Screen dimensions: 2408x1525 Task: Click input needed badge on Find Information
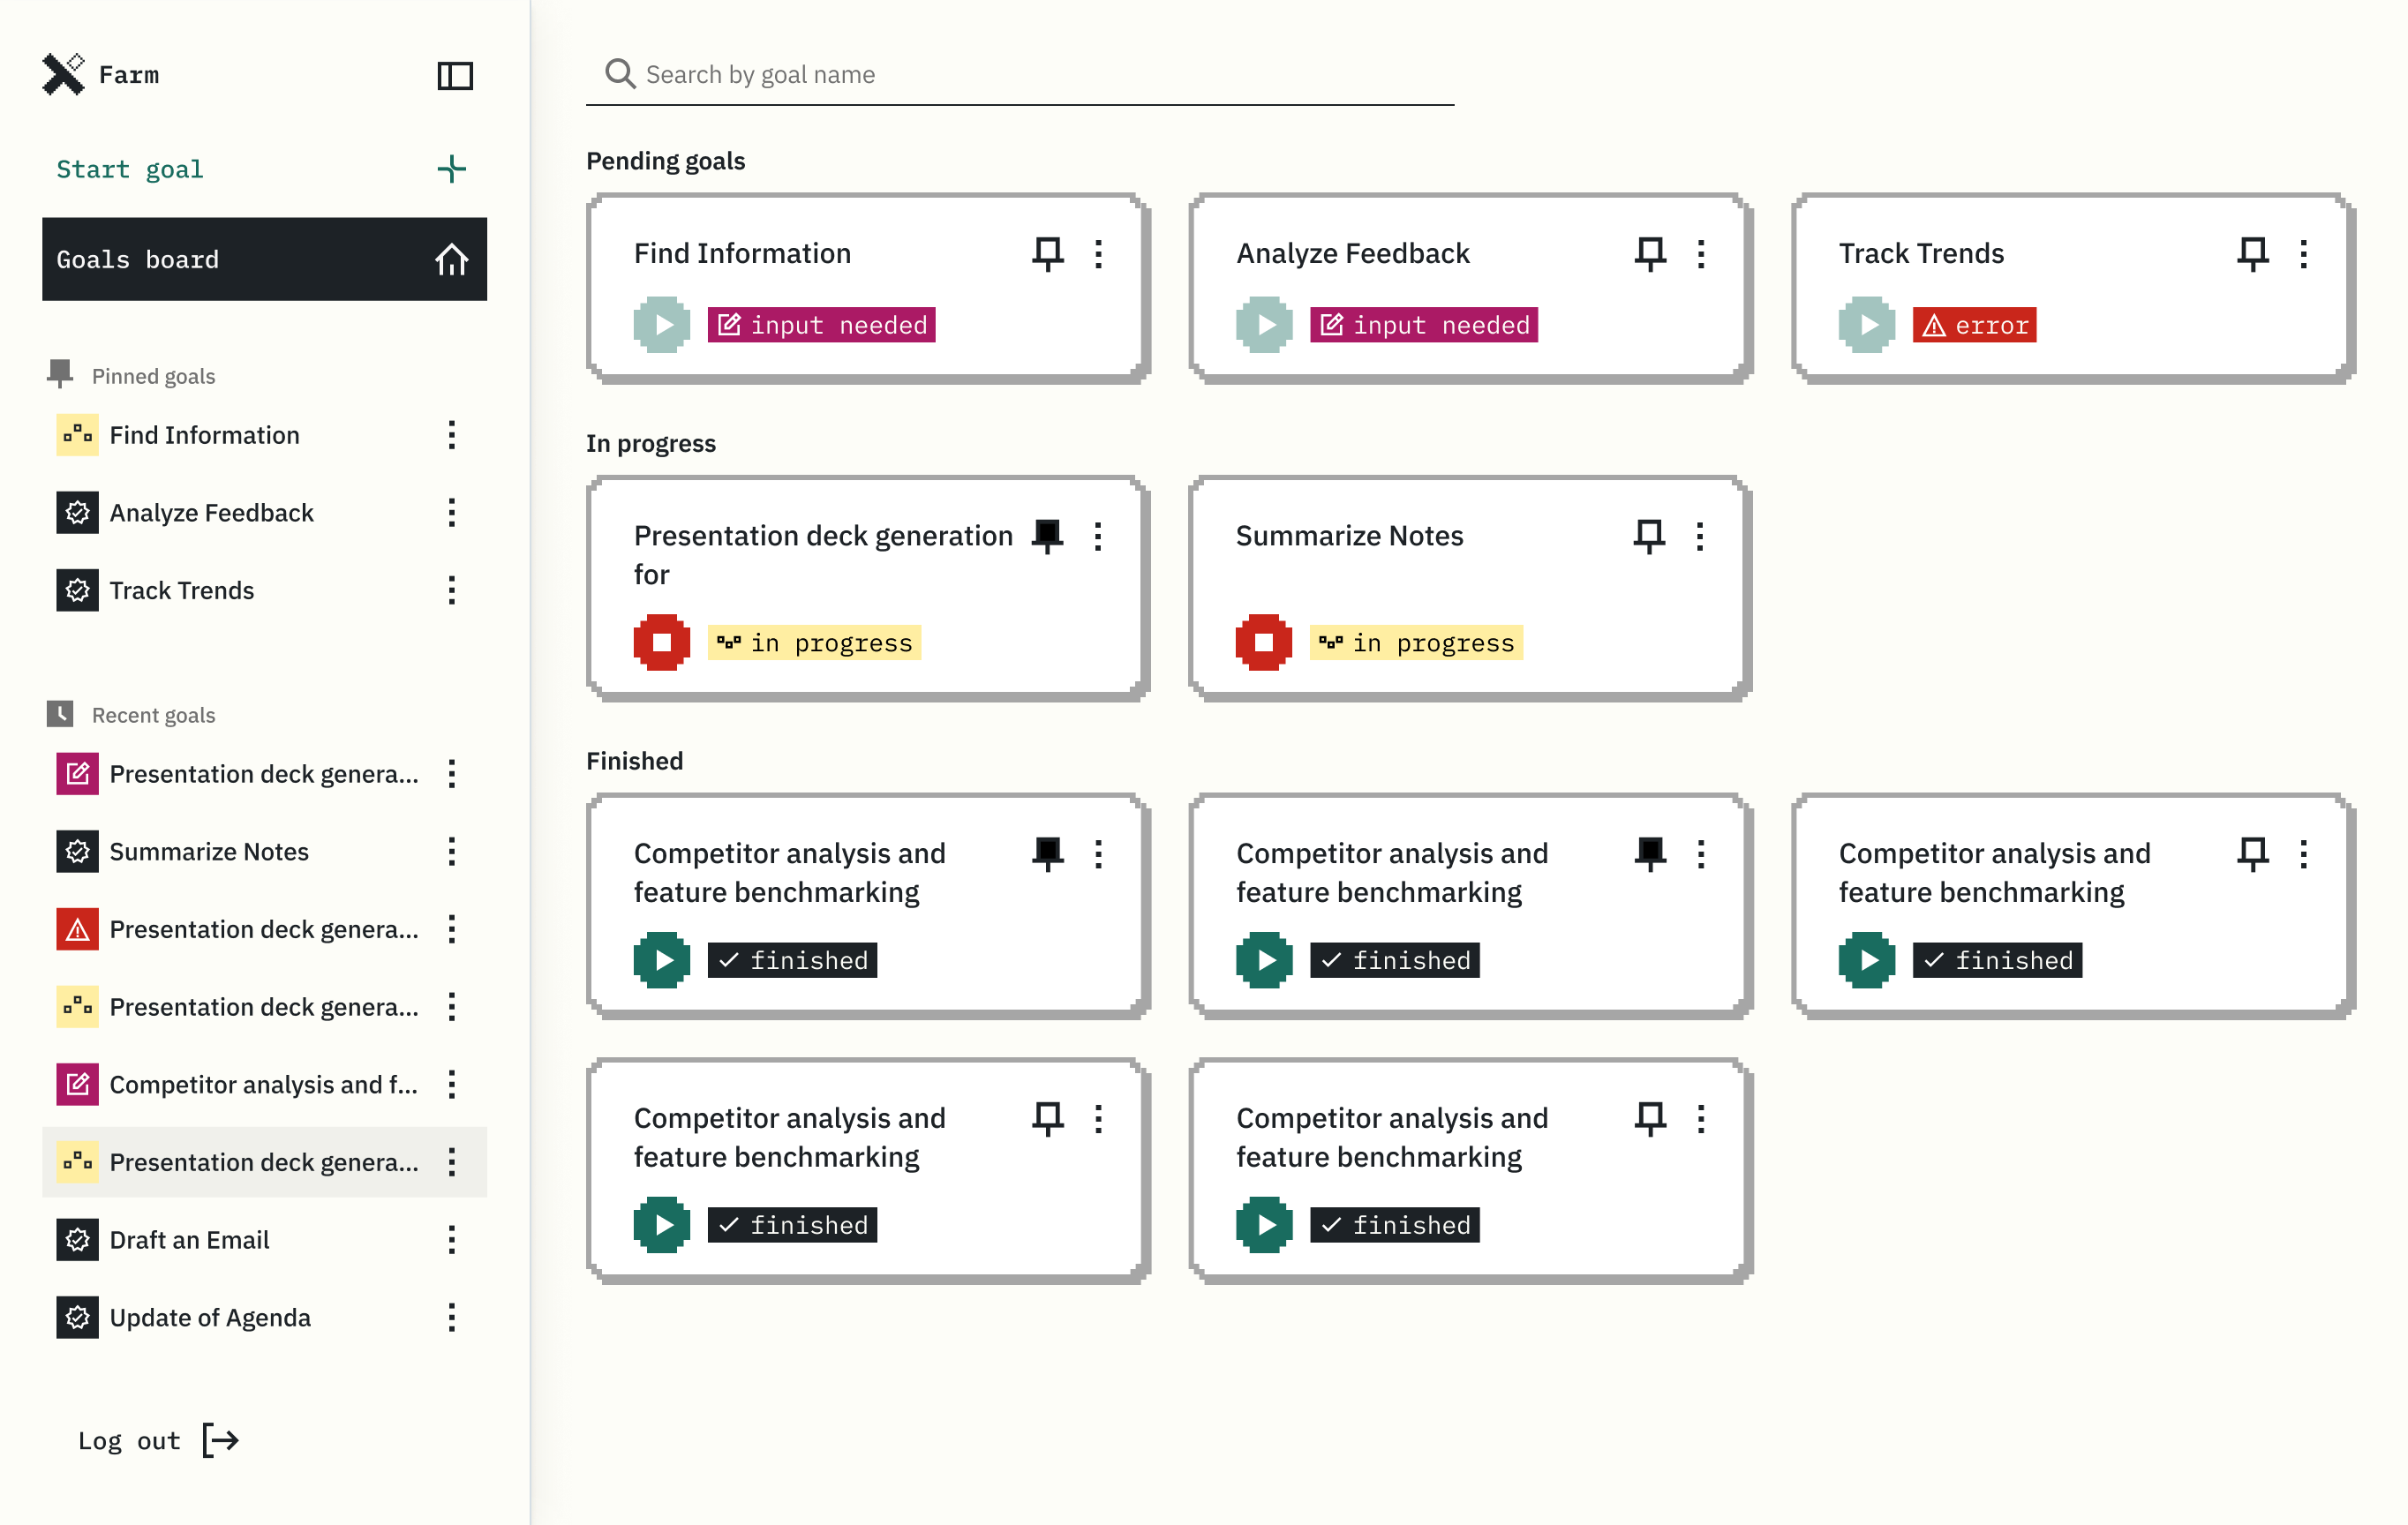click(x=821, y=325)
